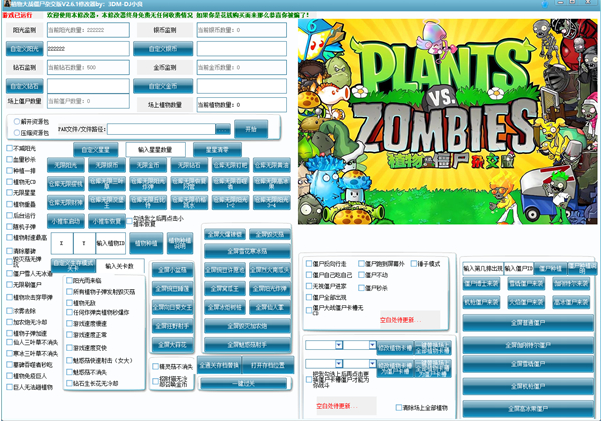Click the 自定义星星 button
The image size is (603, 421).
pyautogui.click(x=96, y=150)
